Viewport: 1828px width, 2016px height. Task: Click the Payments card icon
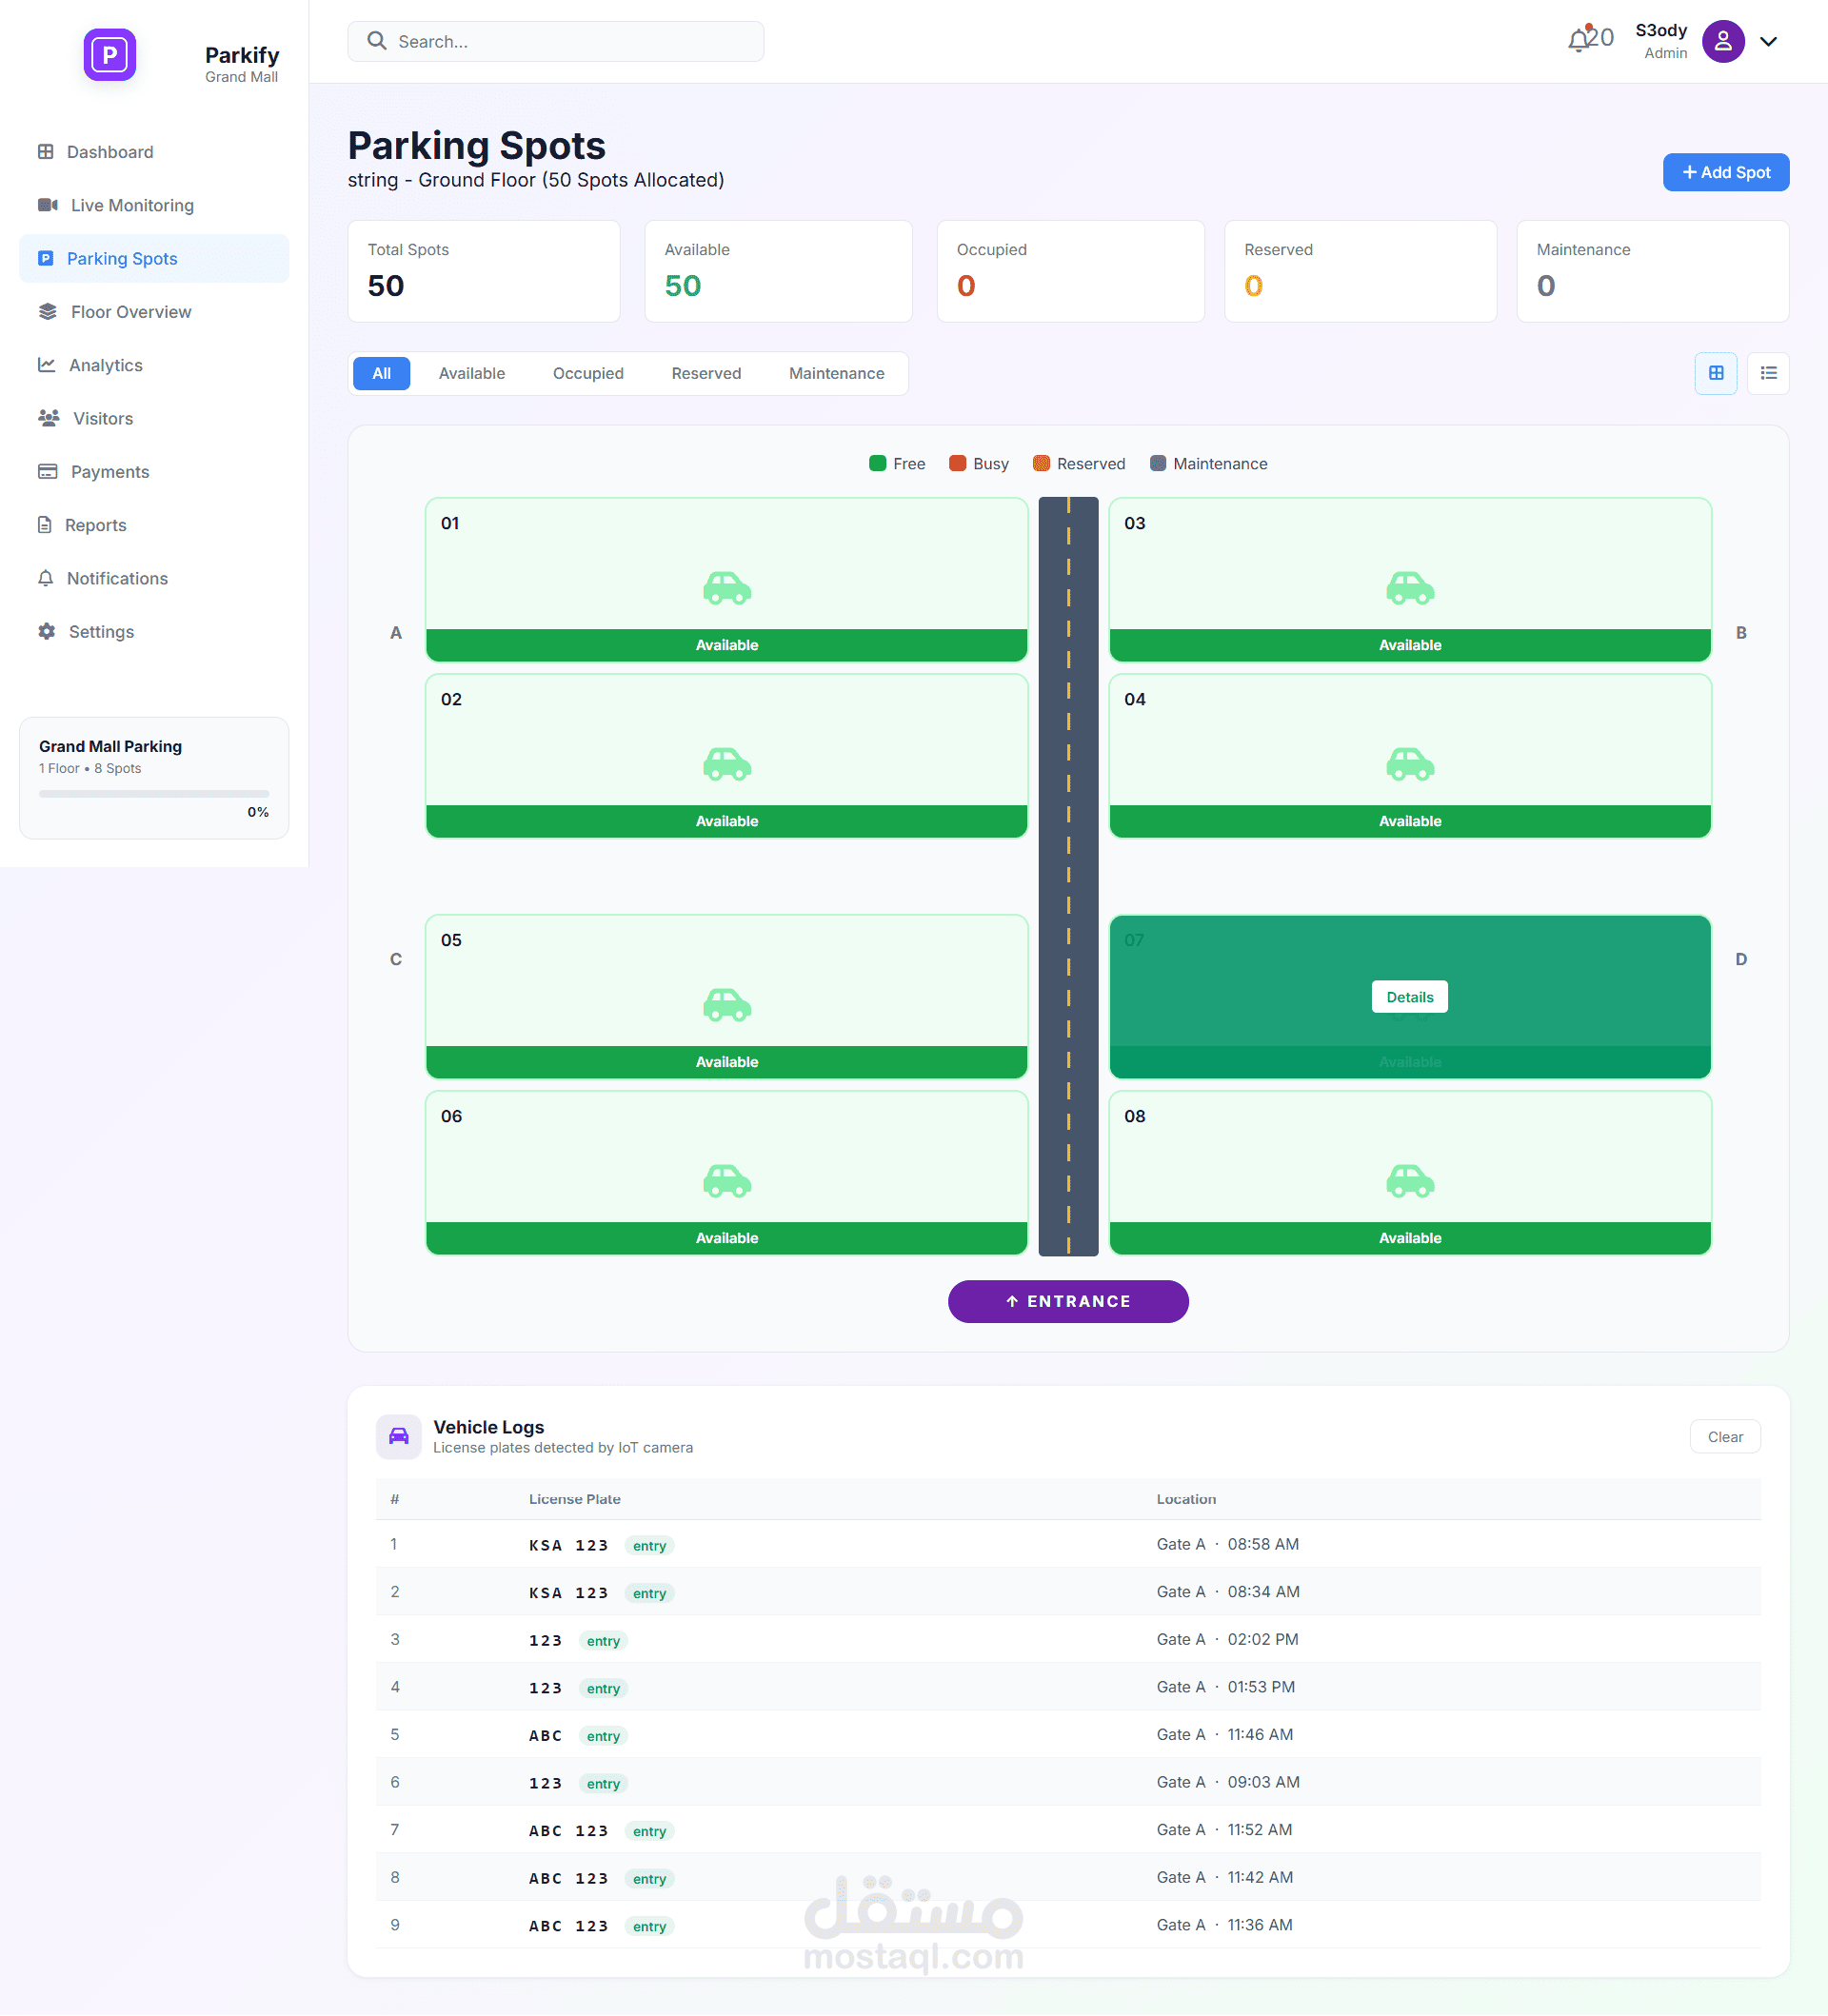47,471
